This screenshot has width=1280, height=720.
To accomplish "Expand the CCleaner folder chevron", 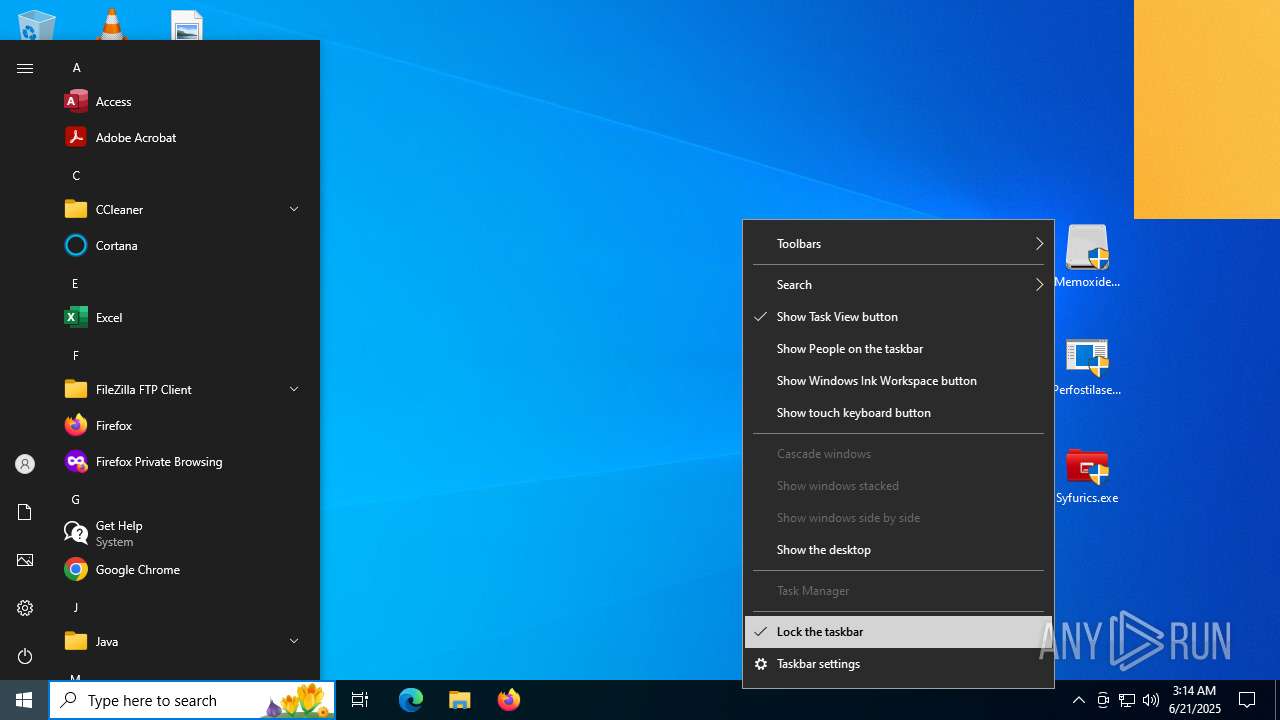I will point(294,209).
